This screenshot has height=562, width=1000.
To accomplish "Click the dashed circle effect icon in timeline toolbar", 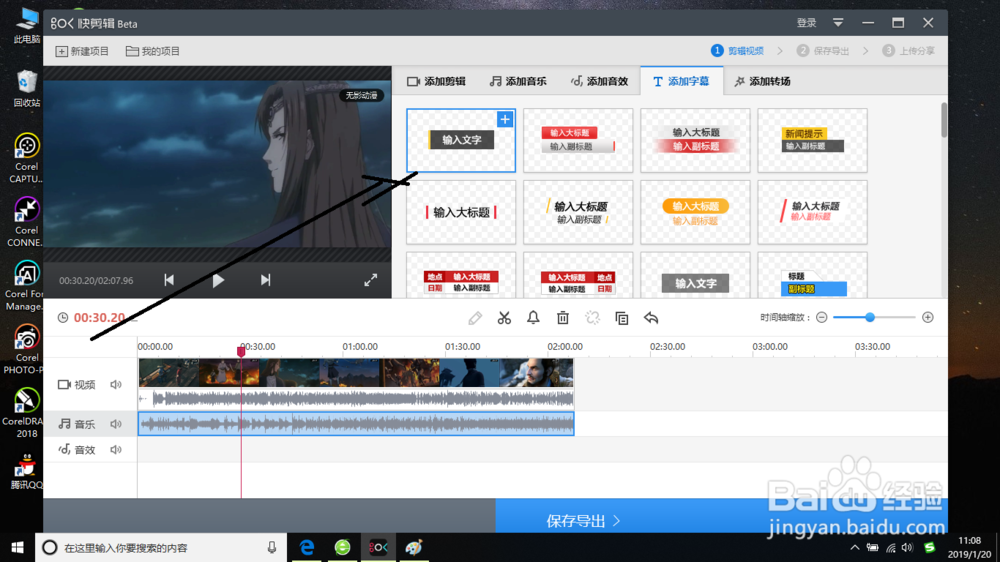I will point(592,318).
